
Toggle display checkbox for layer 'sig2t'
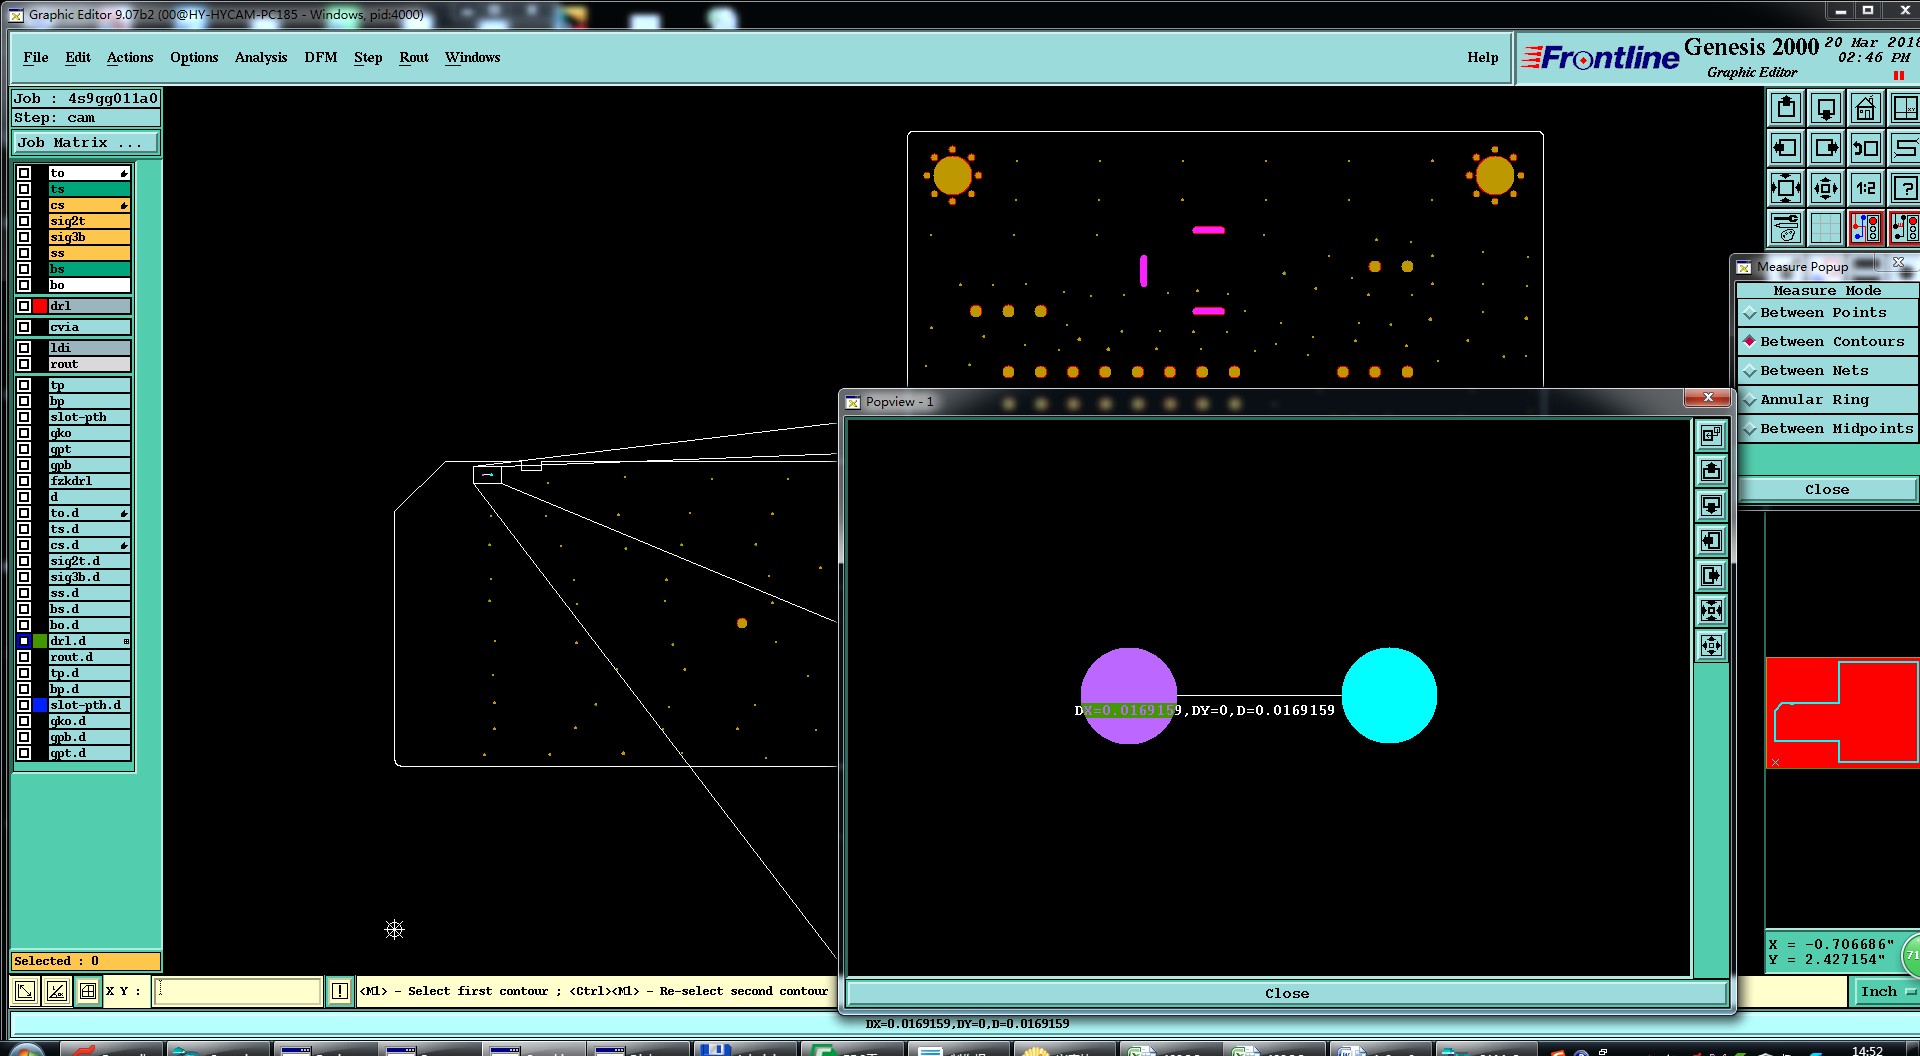(x=24, y=221)
